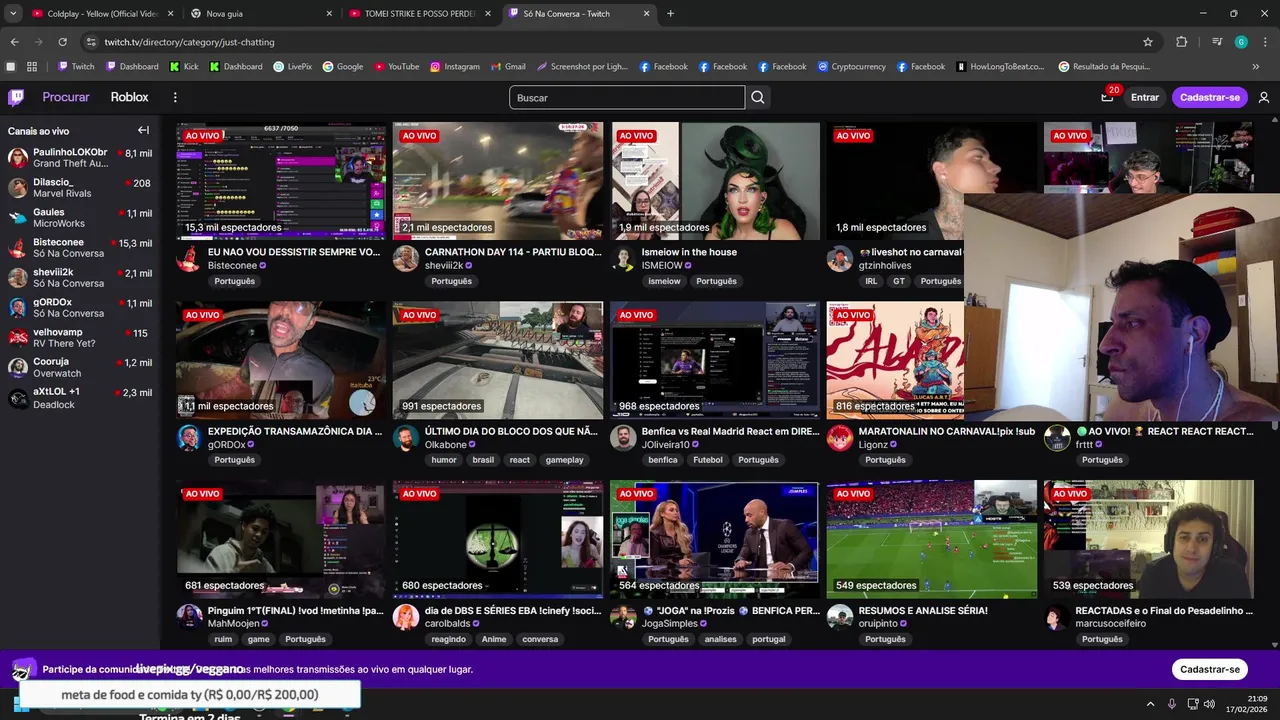Open the tab search dropdown arrow

[13, 14]
